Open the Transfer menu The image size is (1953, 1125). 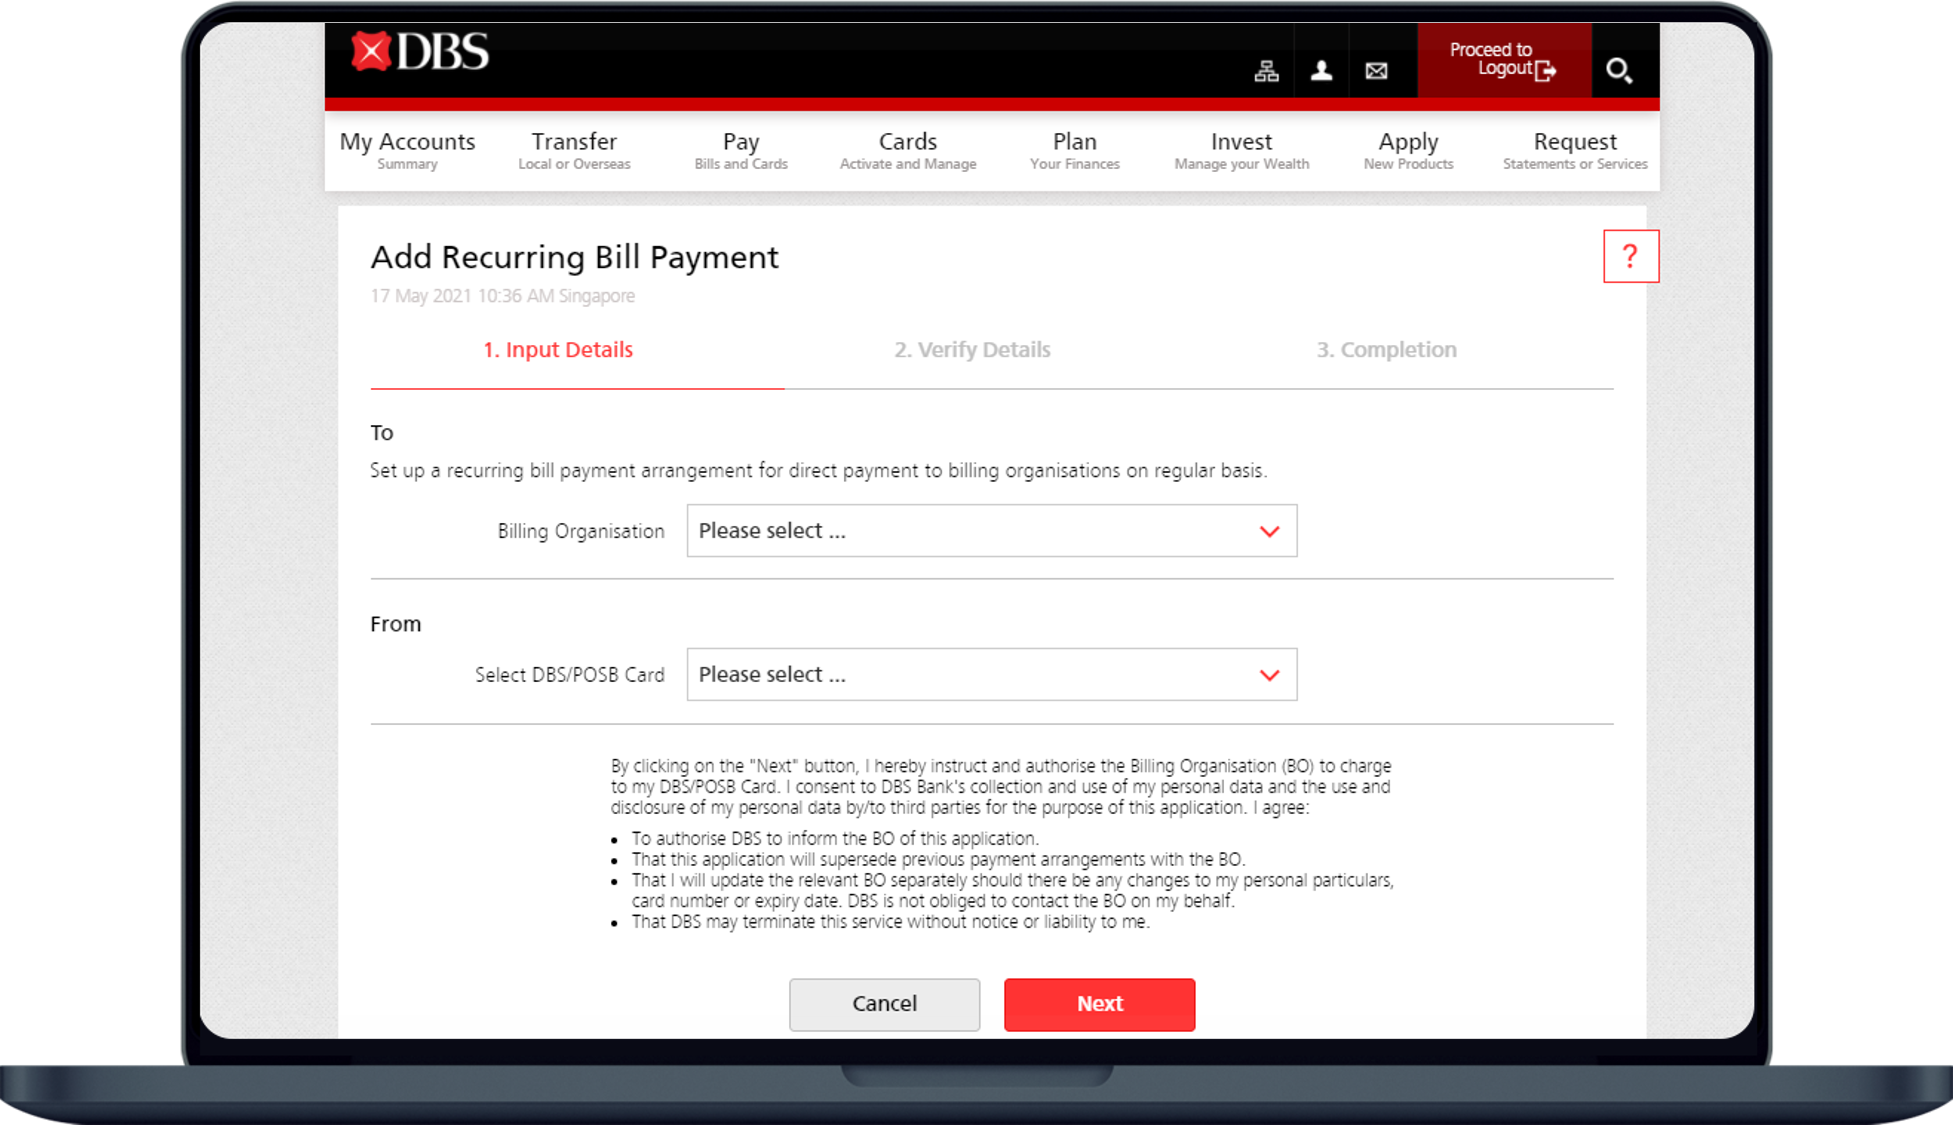click(574, 150)
